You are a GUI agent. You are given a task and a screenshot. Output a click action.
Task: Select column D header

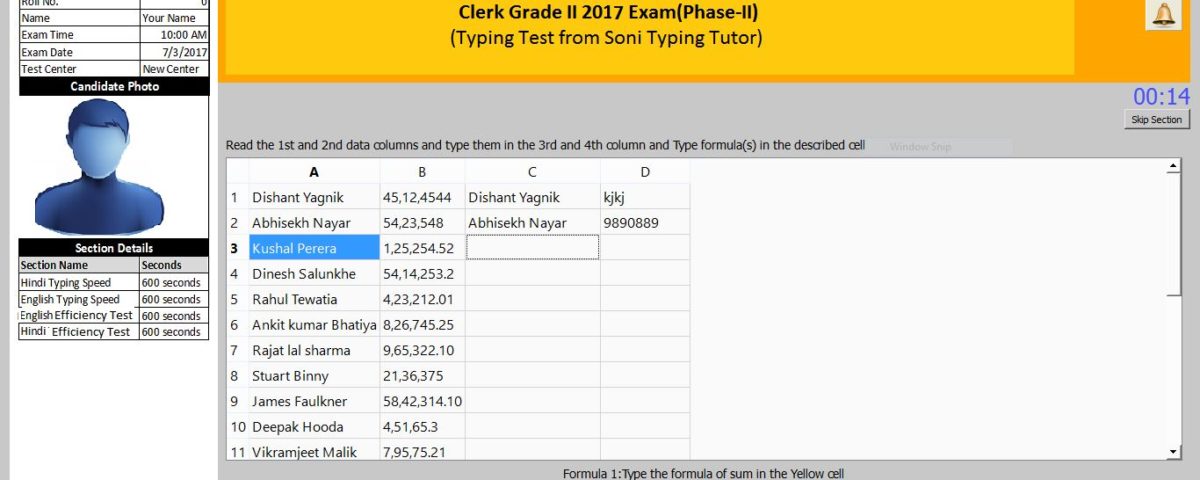point(645,172)
